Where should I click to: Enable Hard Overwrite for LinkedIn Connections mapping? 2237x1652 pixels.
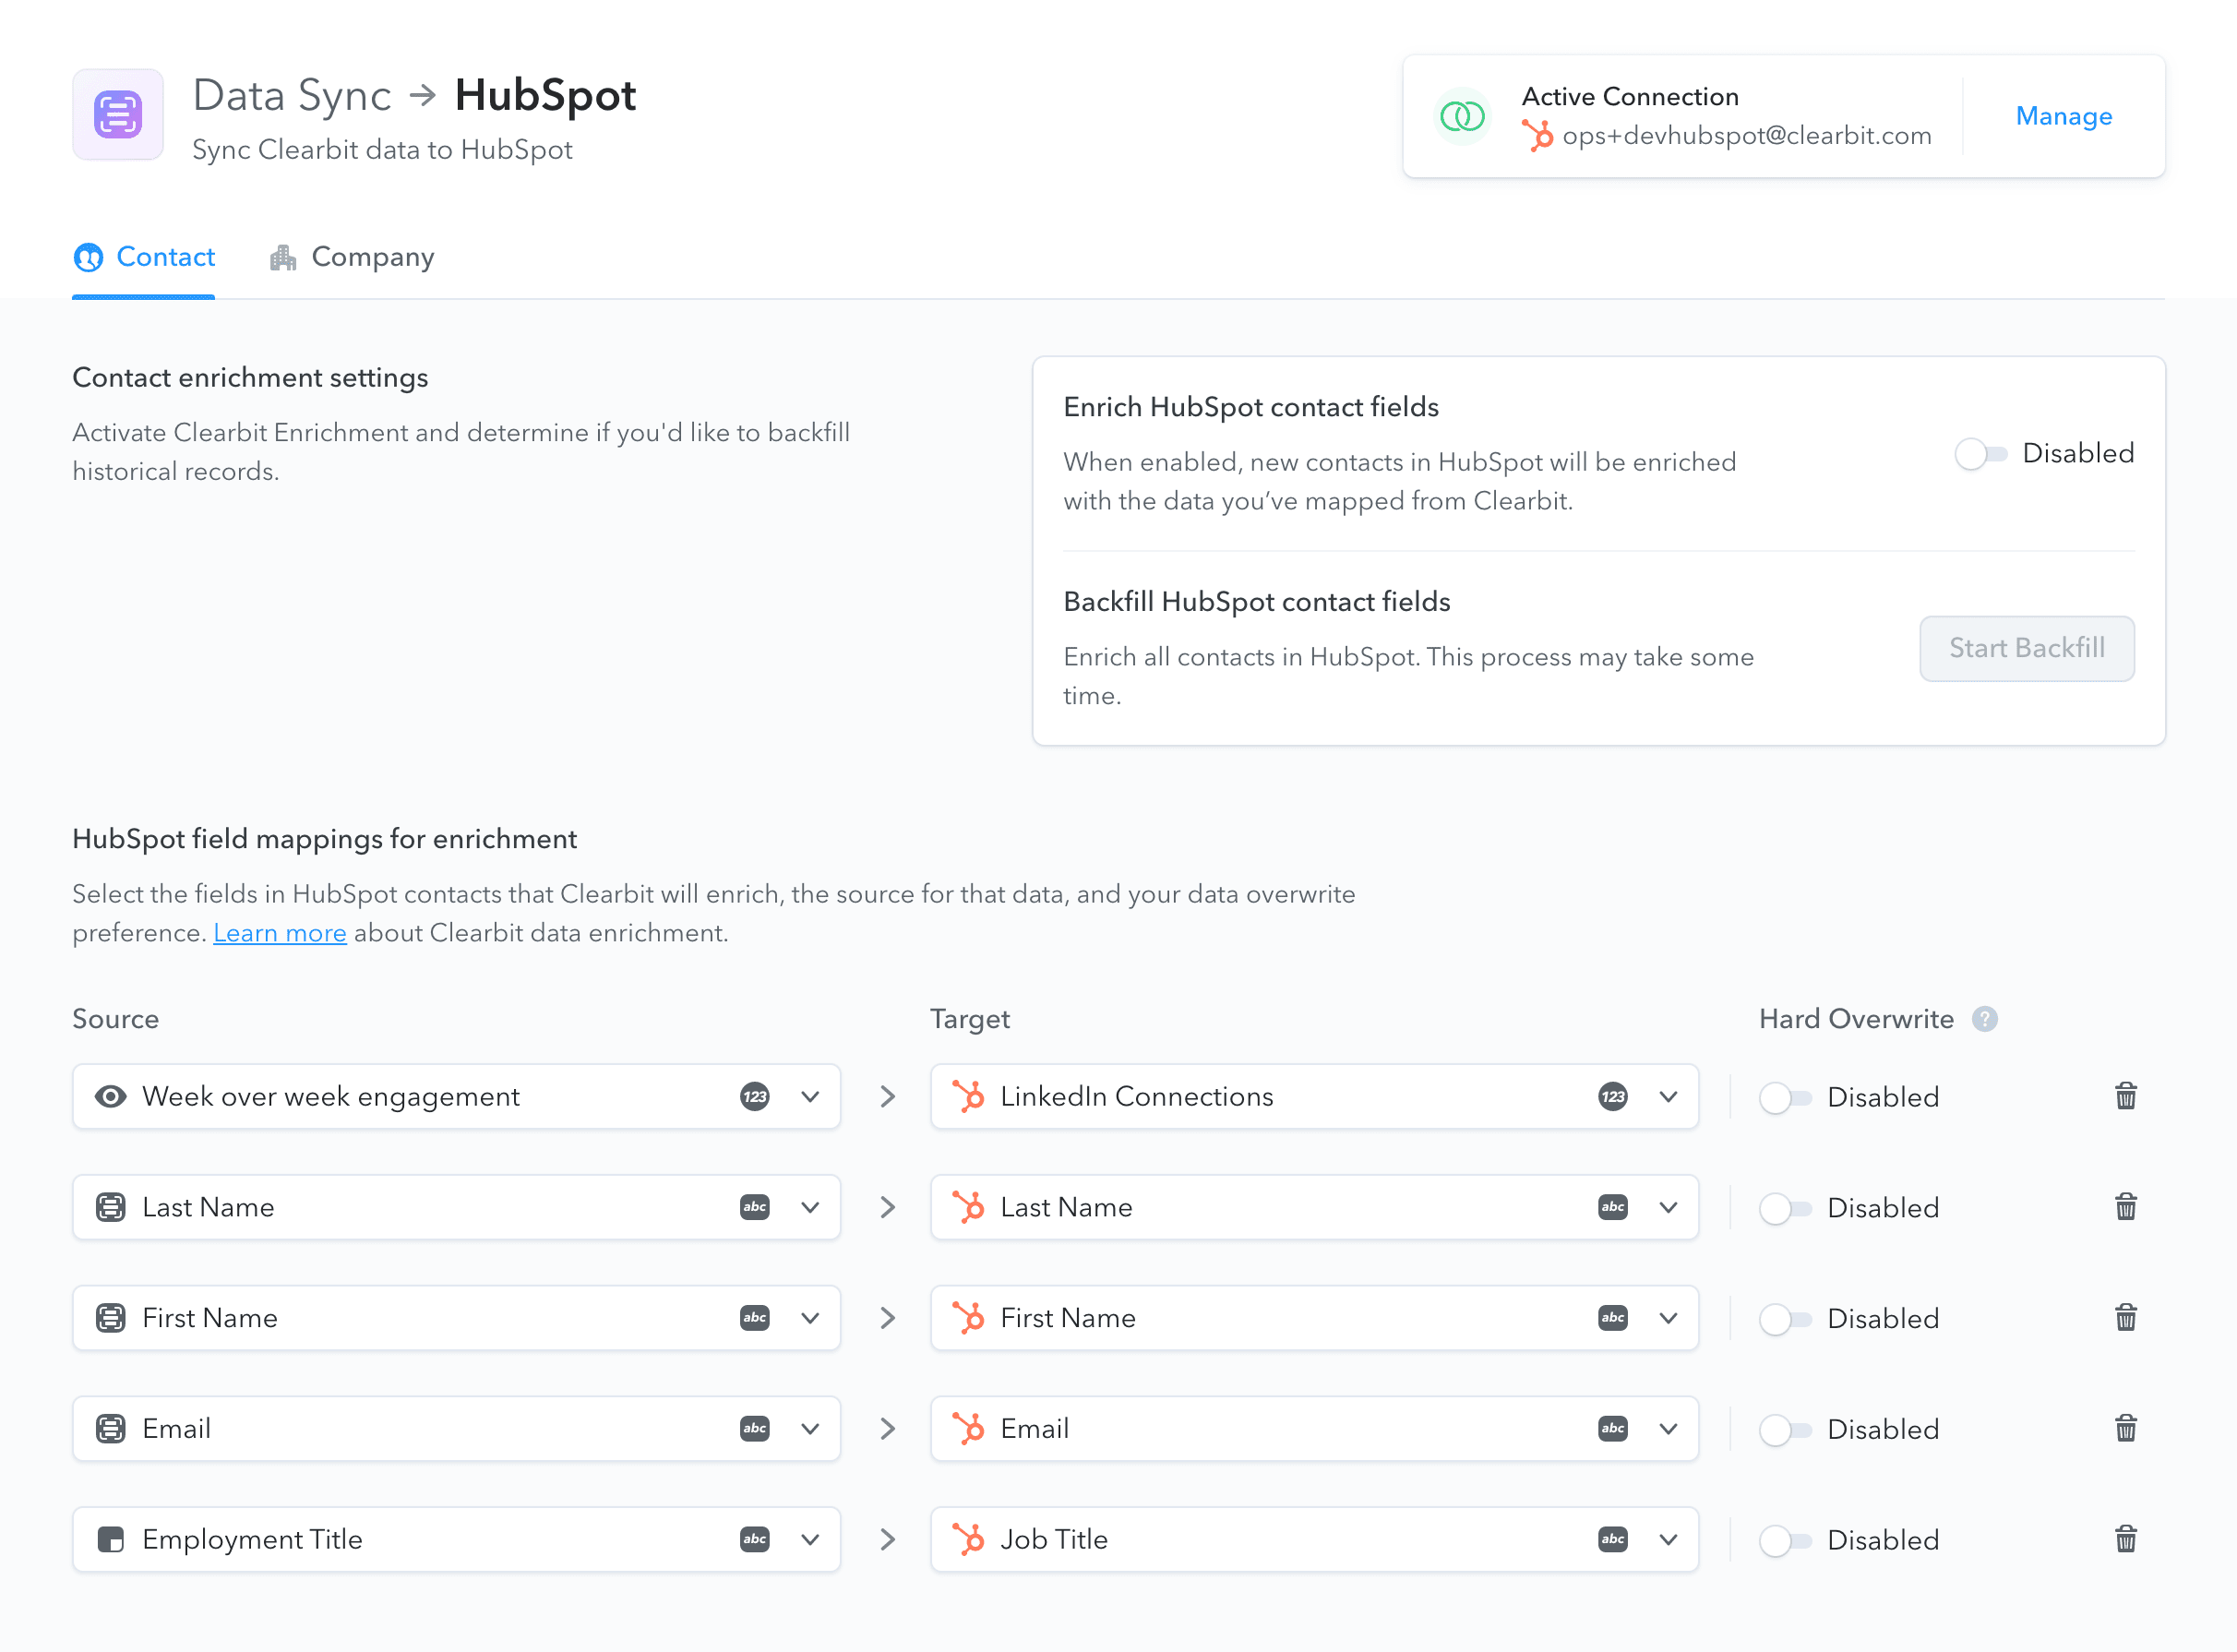coord(1785,1096)
